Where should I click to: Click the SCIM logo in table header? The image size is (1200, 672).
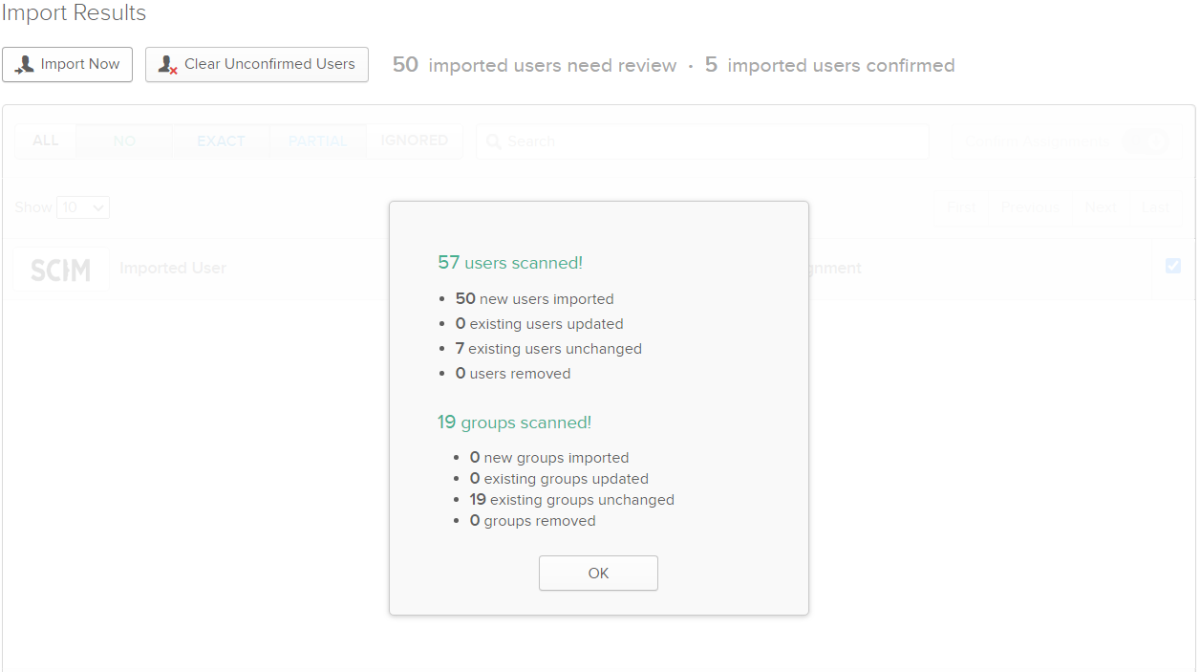click(61, 269)
